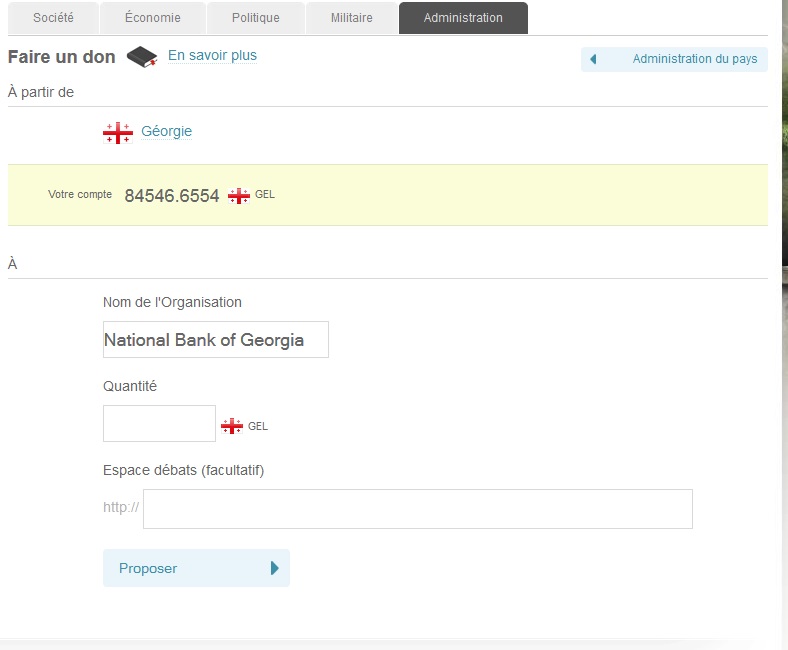This screenshot has height=650, width=788.
Task: Go back to Administration du pays
Action: click(674, 59)
